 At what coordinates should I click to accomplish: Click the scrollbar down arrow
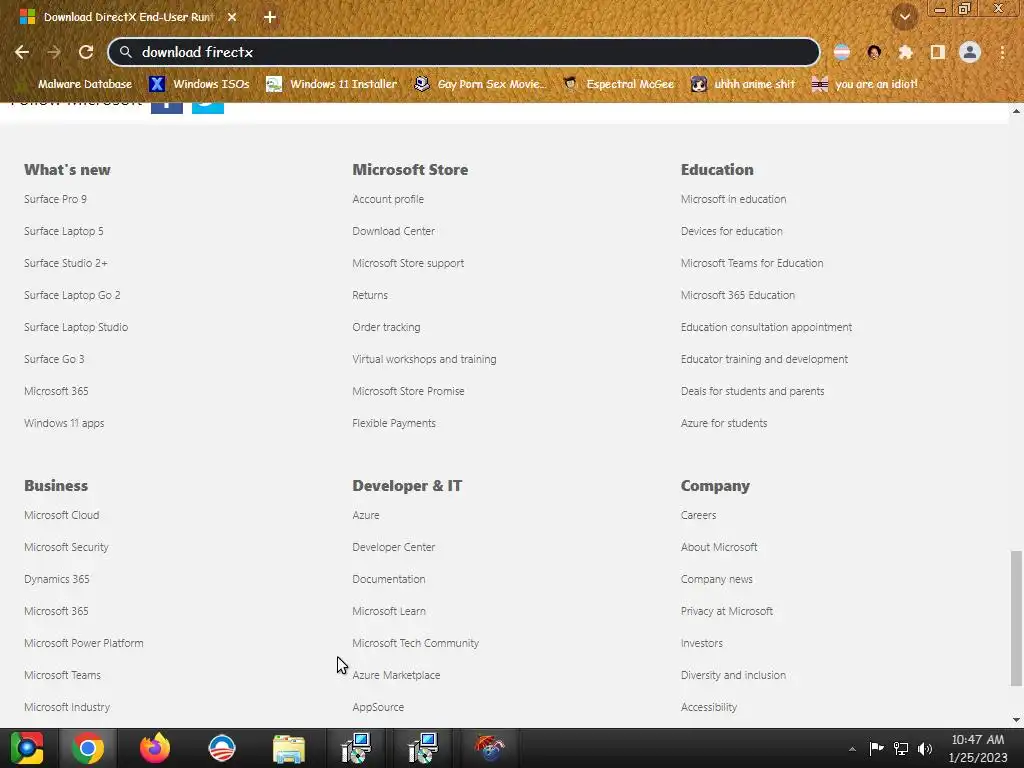point(1016,720)
